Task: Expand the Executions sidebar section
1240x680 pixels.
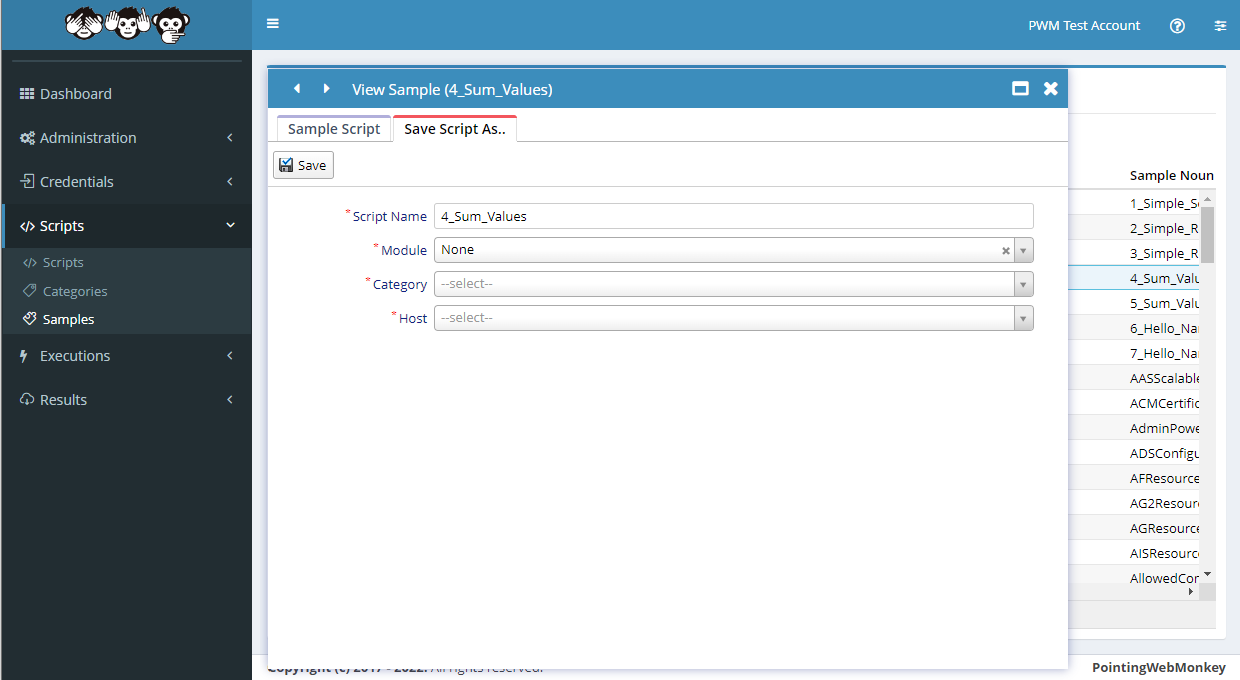Action: 126,356
